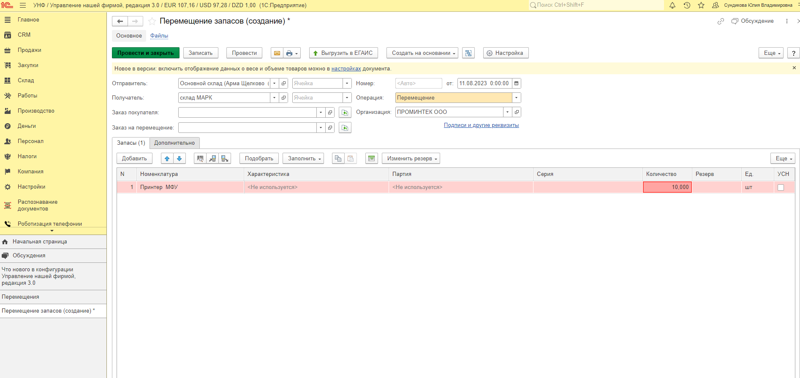Go forward with the right arrow

tap(135, 21)
